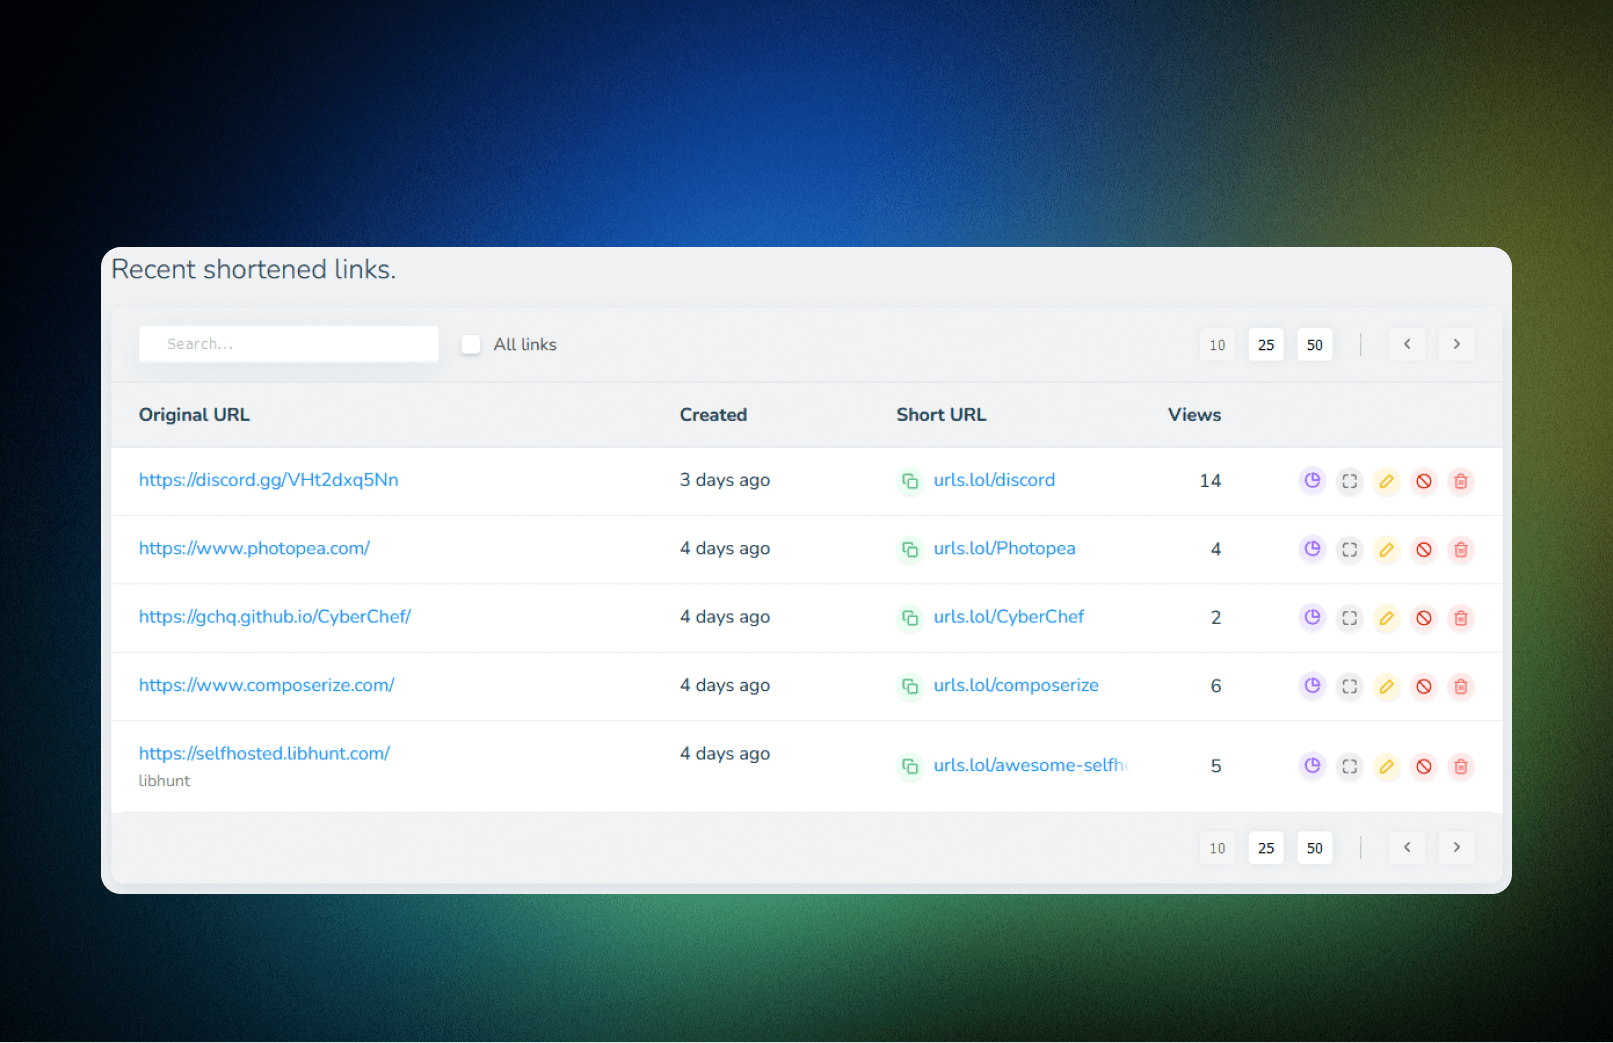Click the Created column header
This screenshot has height=1043, width=1613.
point(713,415)
